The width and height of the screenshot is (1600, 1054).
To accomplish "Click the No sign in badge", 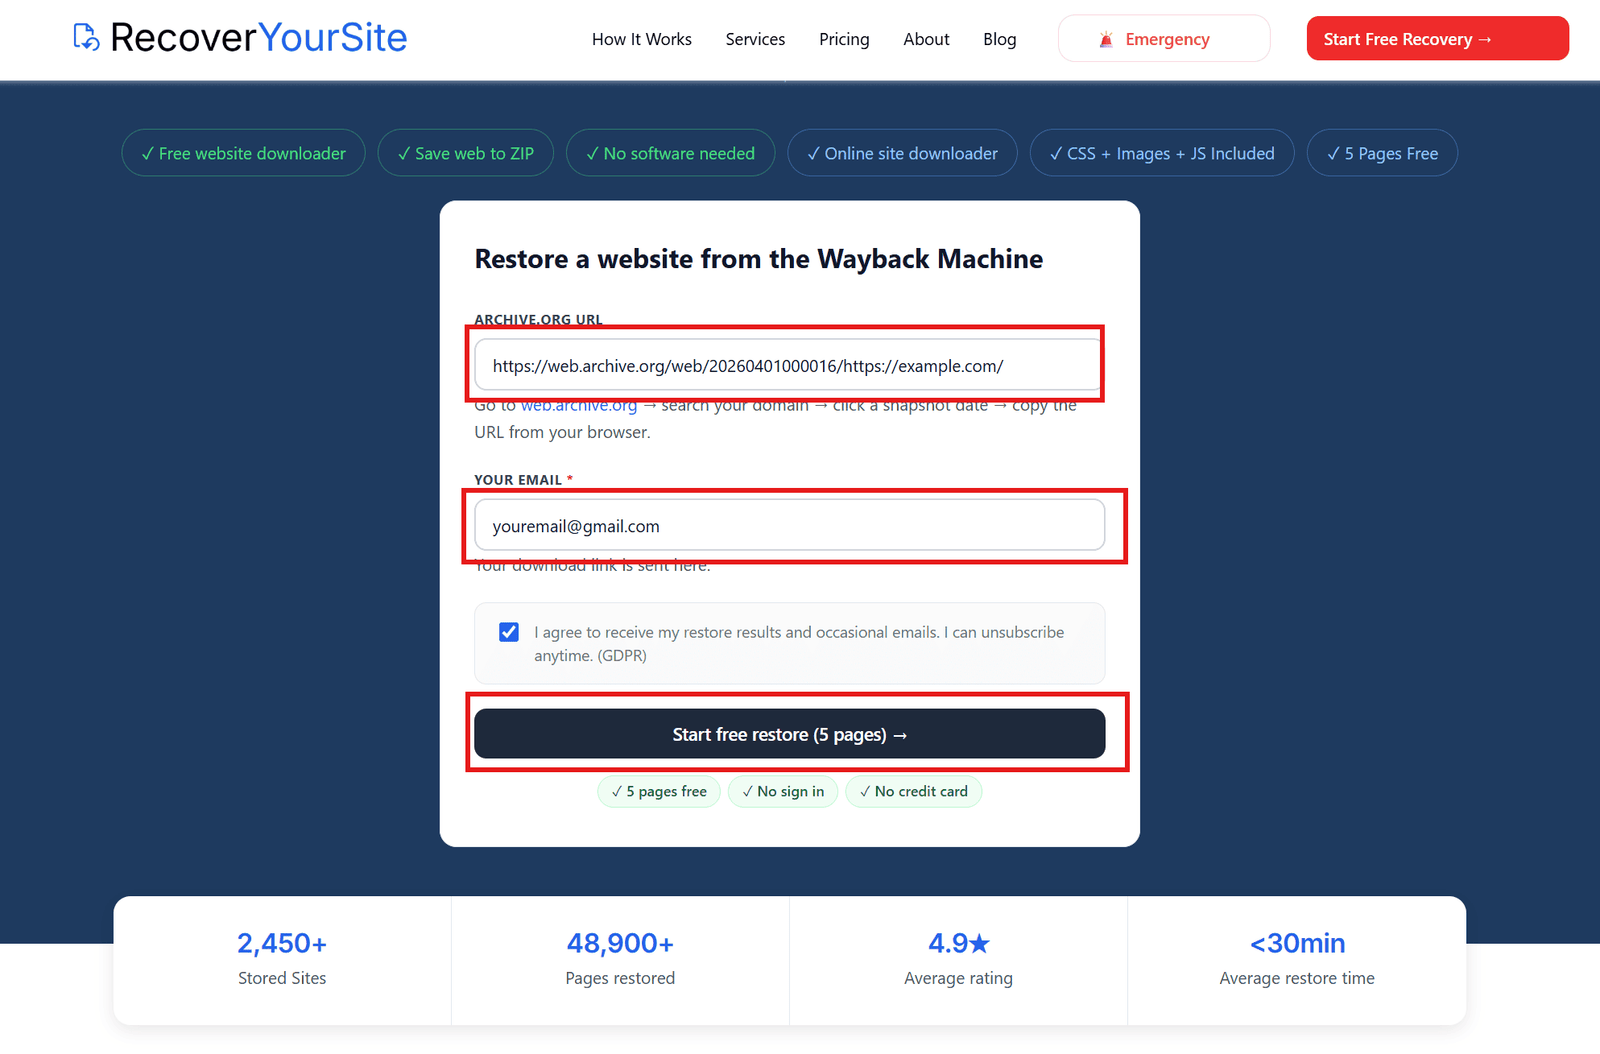I will point(783,791).
